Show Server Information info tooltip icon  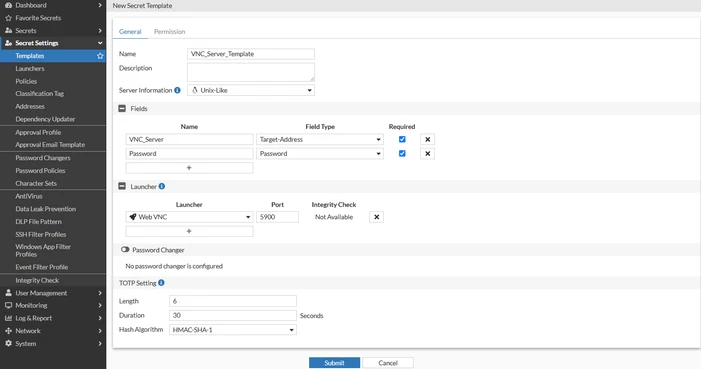point(177,90)
